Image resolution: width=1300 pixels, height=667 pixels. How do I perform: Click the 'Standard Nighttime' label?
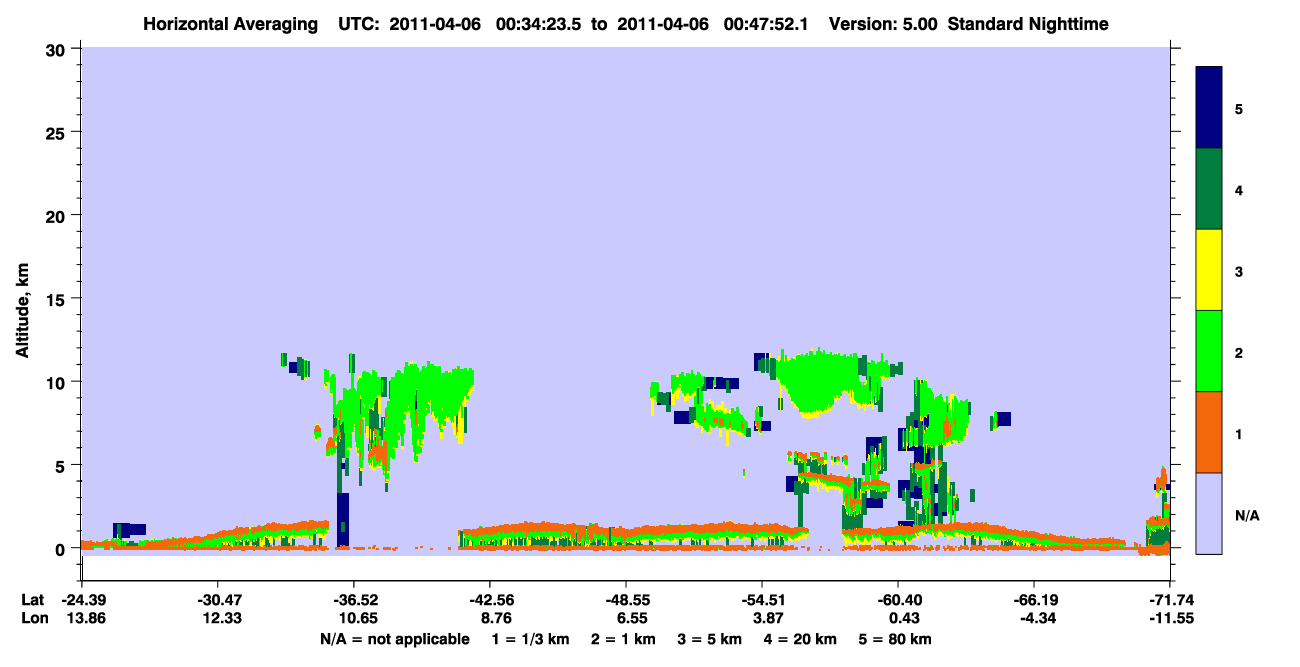coord(1028,23)
